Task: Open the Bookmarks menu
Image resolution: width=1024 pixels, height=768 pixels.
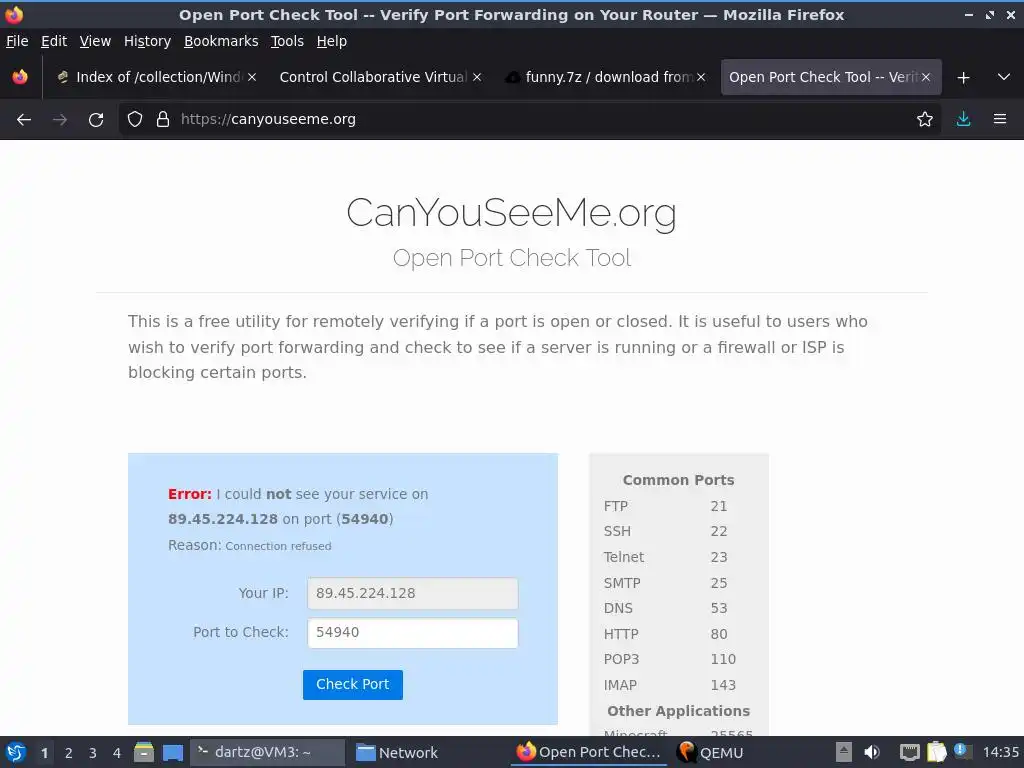Action: point(221,41)
